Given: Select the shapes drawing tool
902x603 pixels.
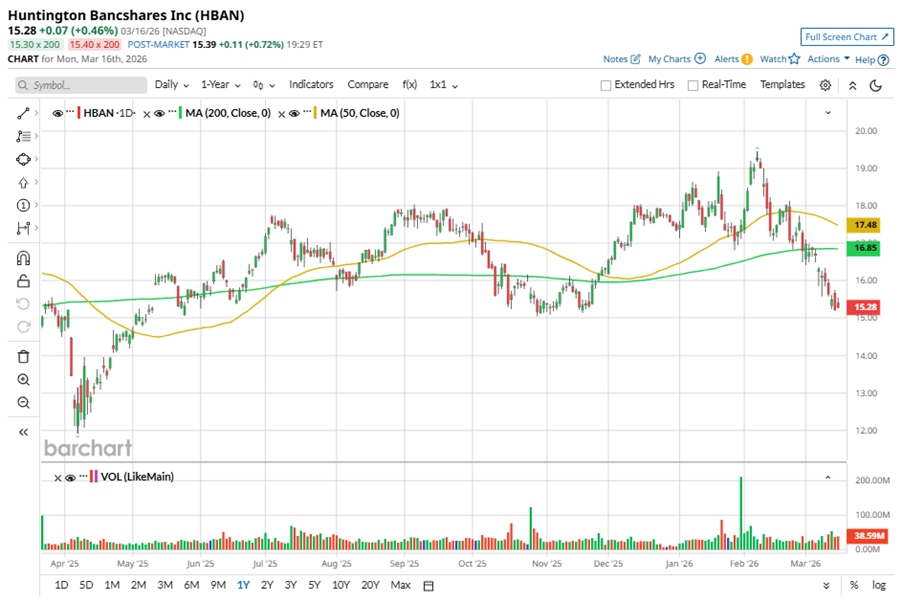Looking at the screenshot, I should click(23, 159).
